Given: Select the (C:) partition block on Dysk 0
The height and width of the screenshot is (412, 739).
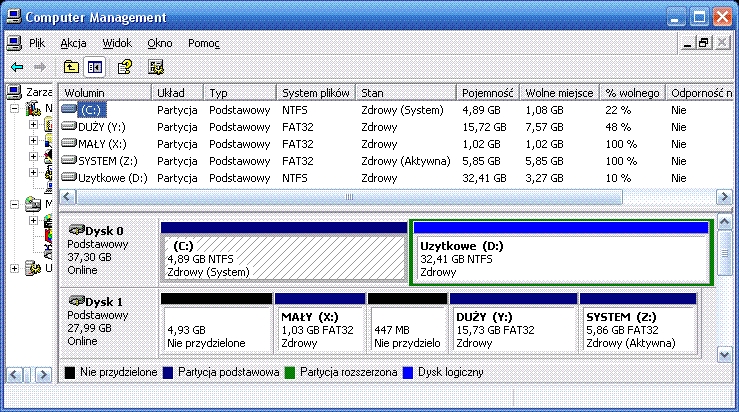Looking at the screenshot, I should click(x=284, y=252).
